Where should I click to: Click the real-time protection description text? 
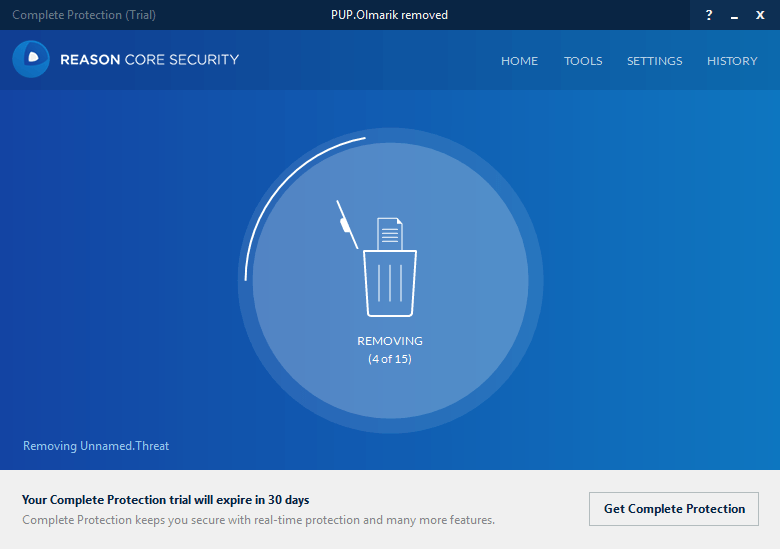[x=259, y=520]
